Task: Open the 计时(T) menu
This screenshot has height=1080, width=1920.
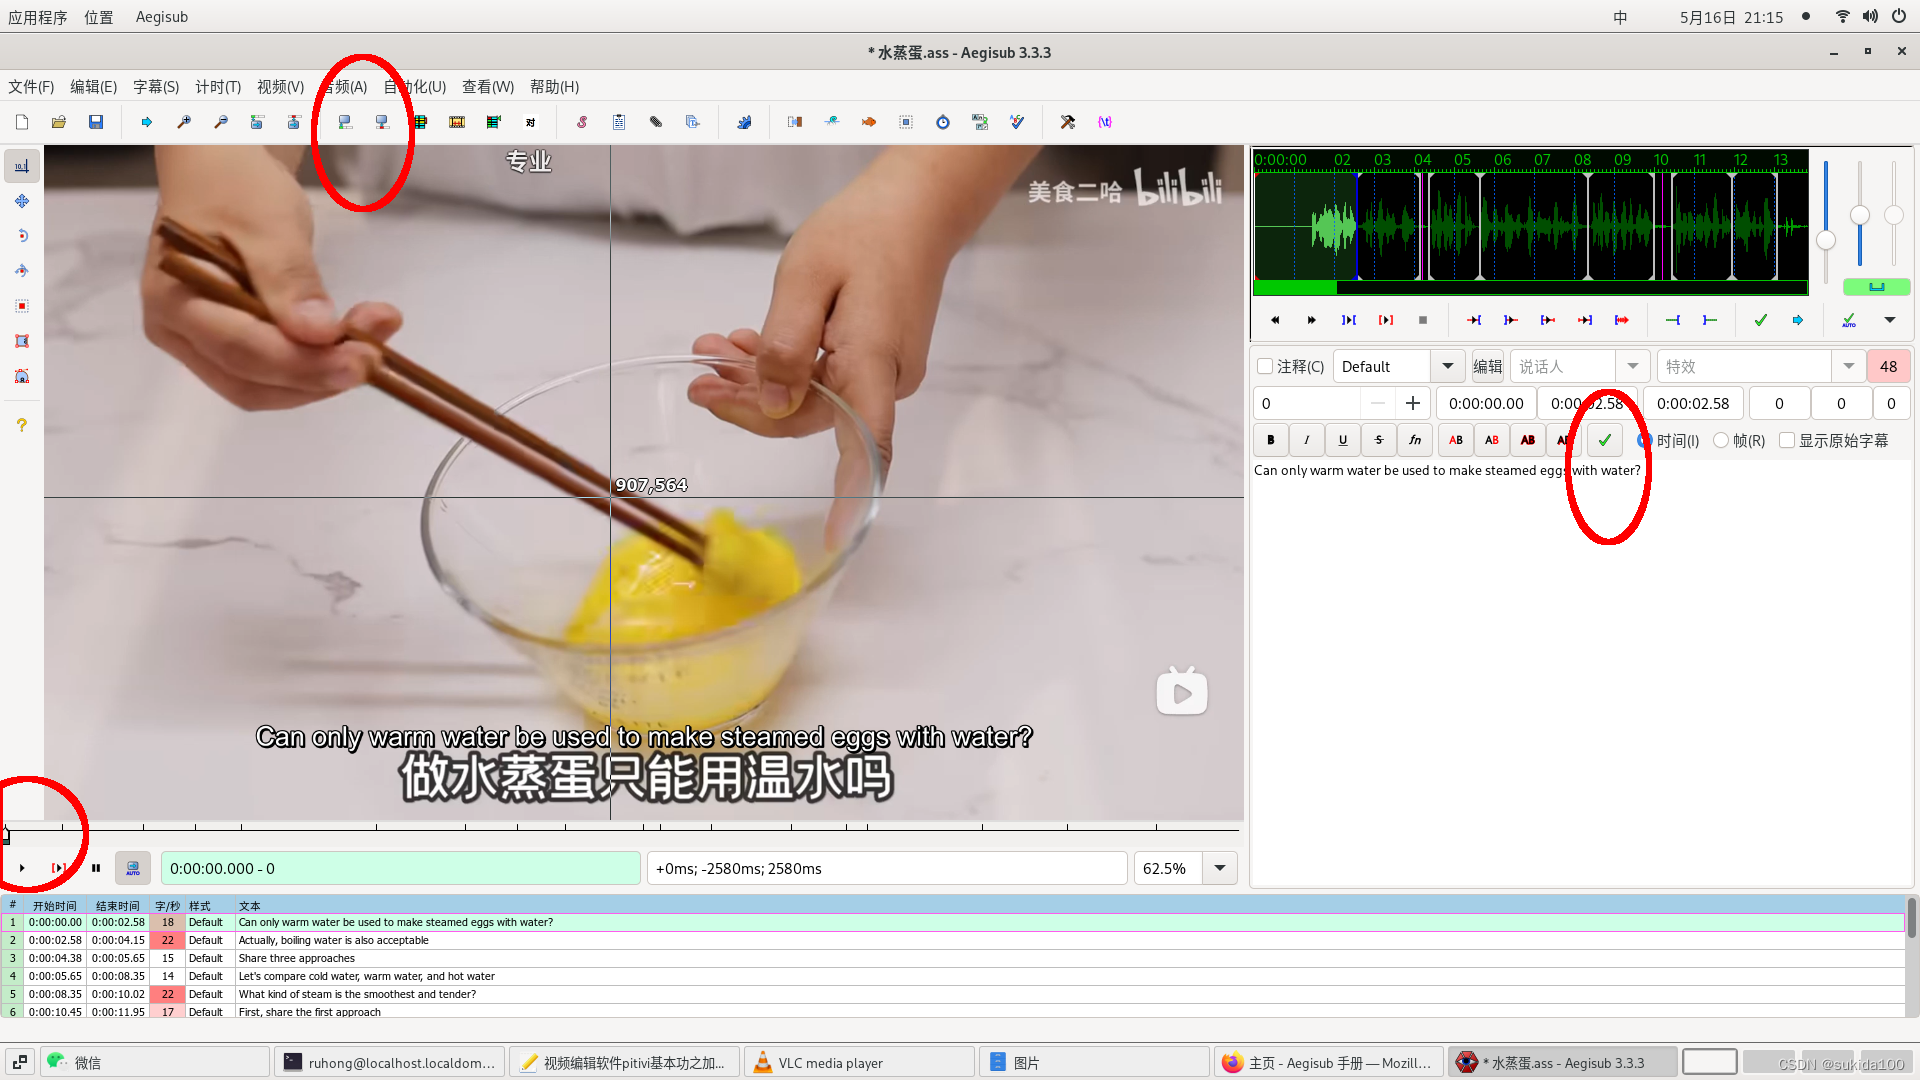Action: pos(218,87)
